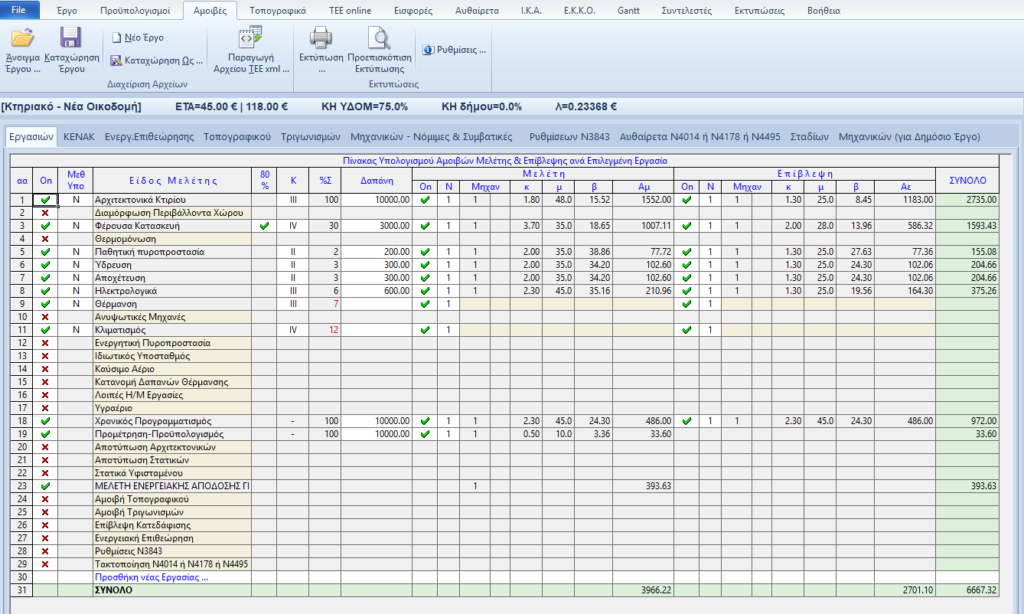1024x614 pixels.
Task: Open Ρυθμίσεις settings in the ribbon
Action: 454,48
